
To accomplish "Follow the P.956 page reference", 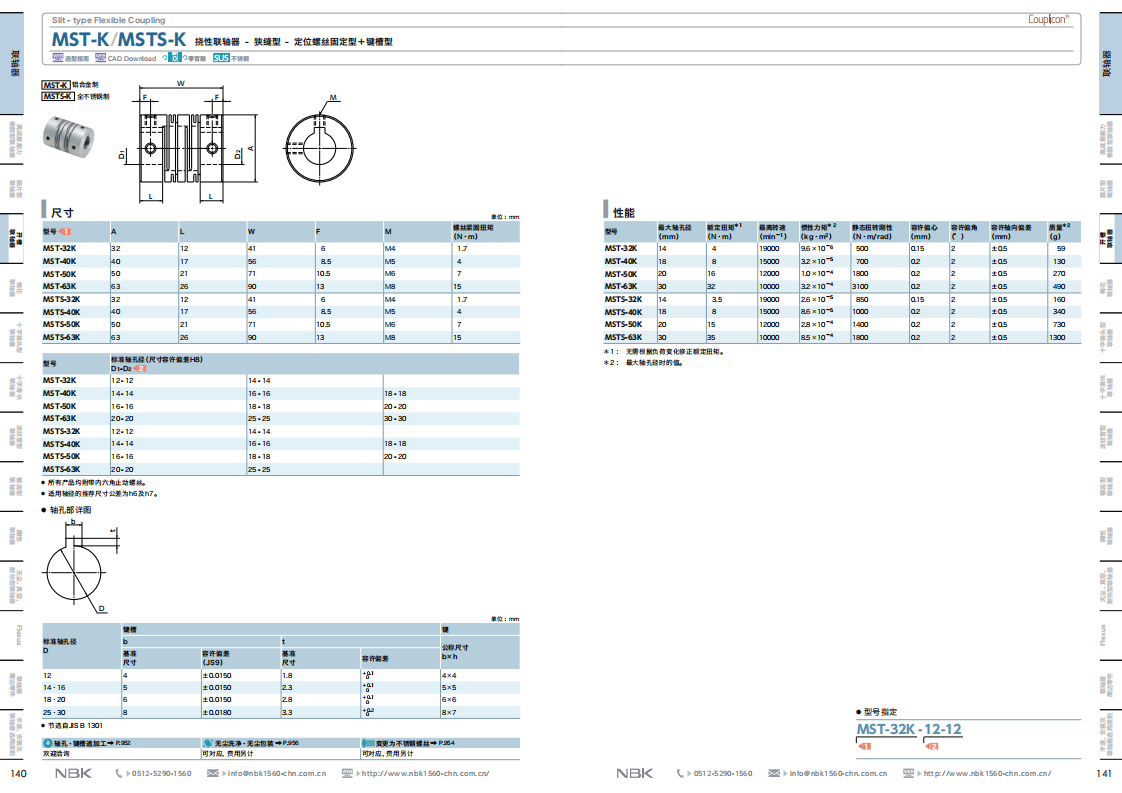I will (291, 744).
